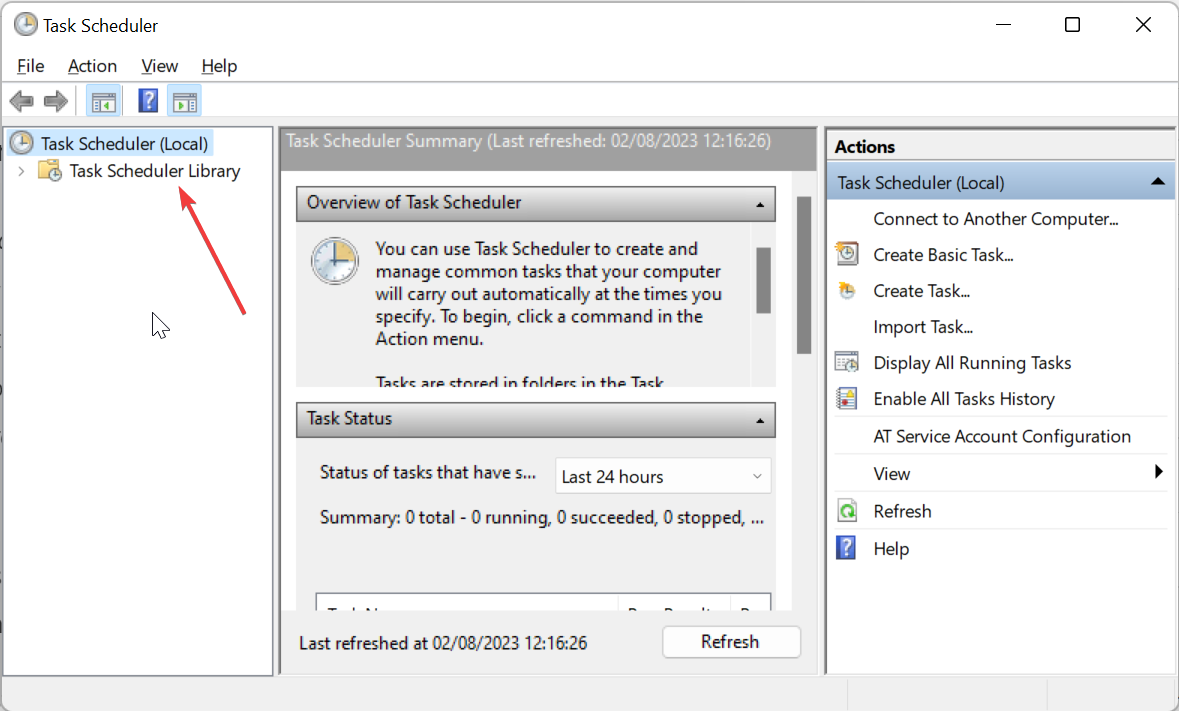Select Task Scheduler Library tree item
The image size is (1179, 711).
pos(154,171)
